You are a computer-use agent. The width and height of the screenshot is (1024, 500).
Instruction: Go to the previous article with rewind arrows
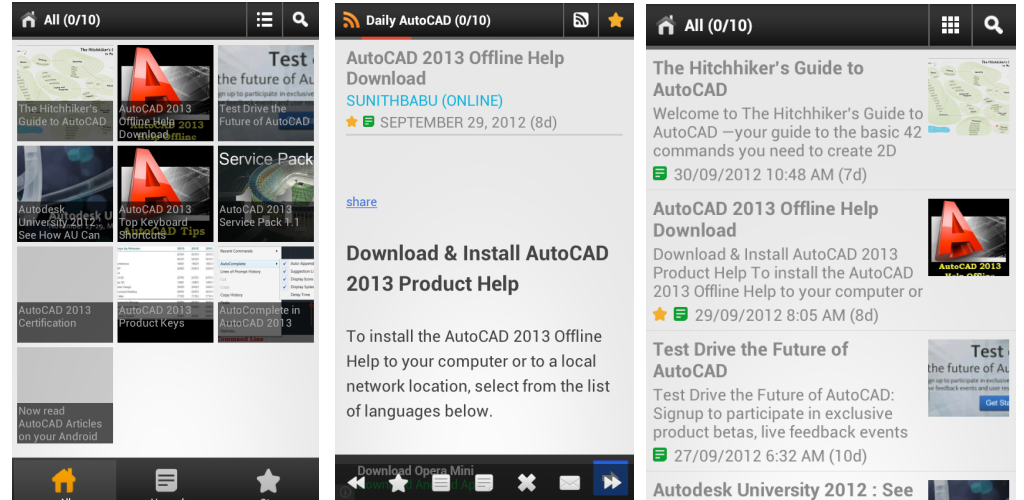pos(356,482)
